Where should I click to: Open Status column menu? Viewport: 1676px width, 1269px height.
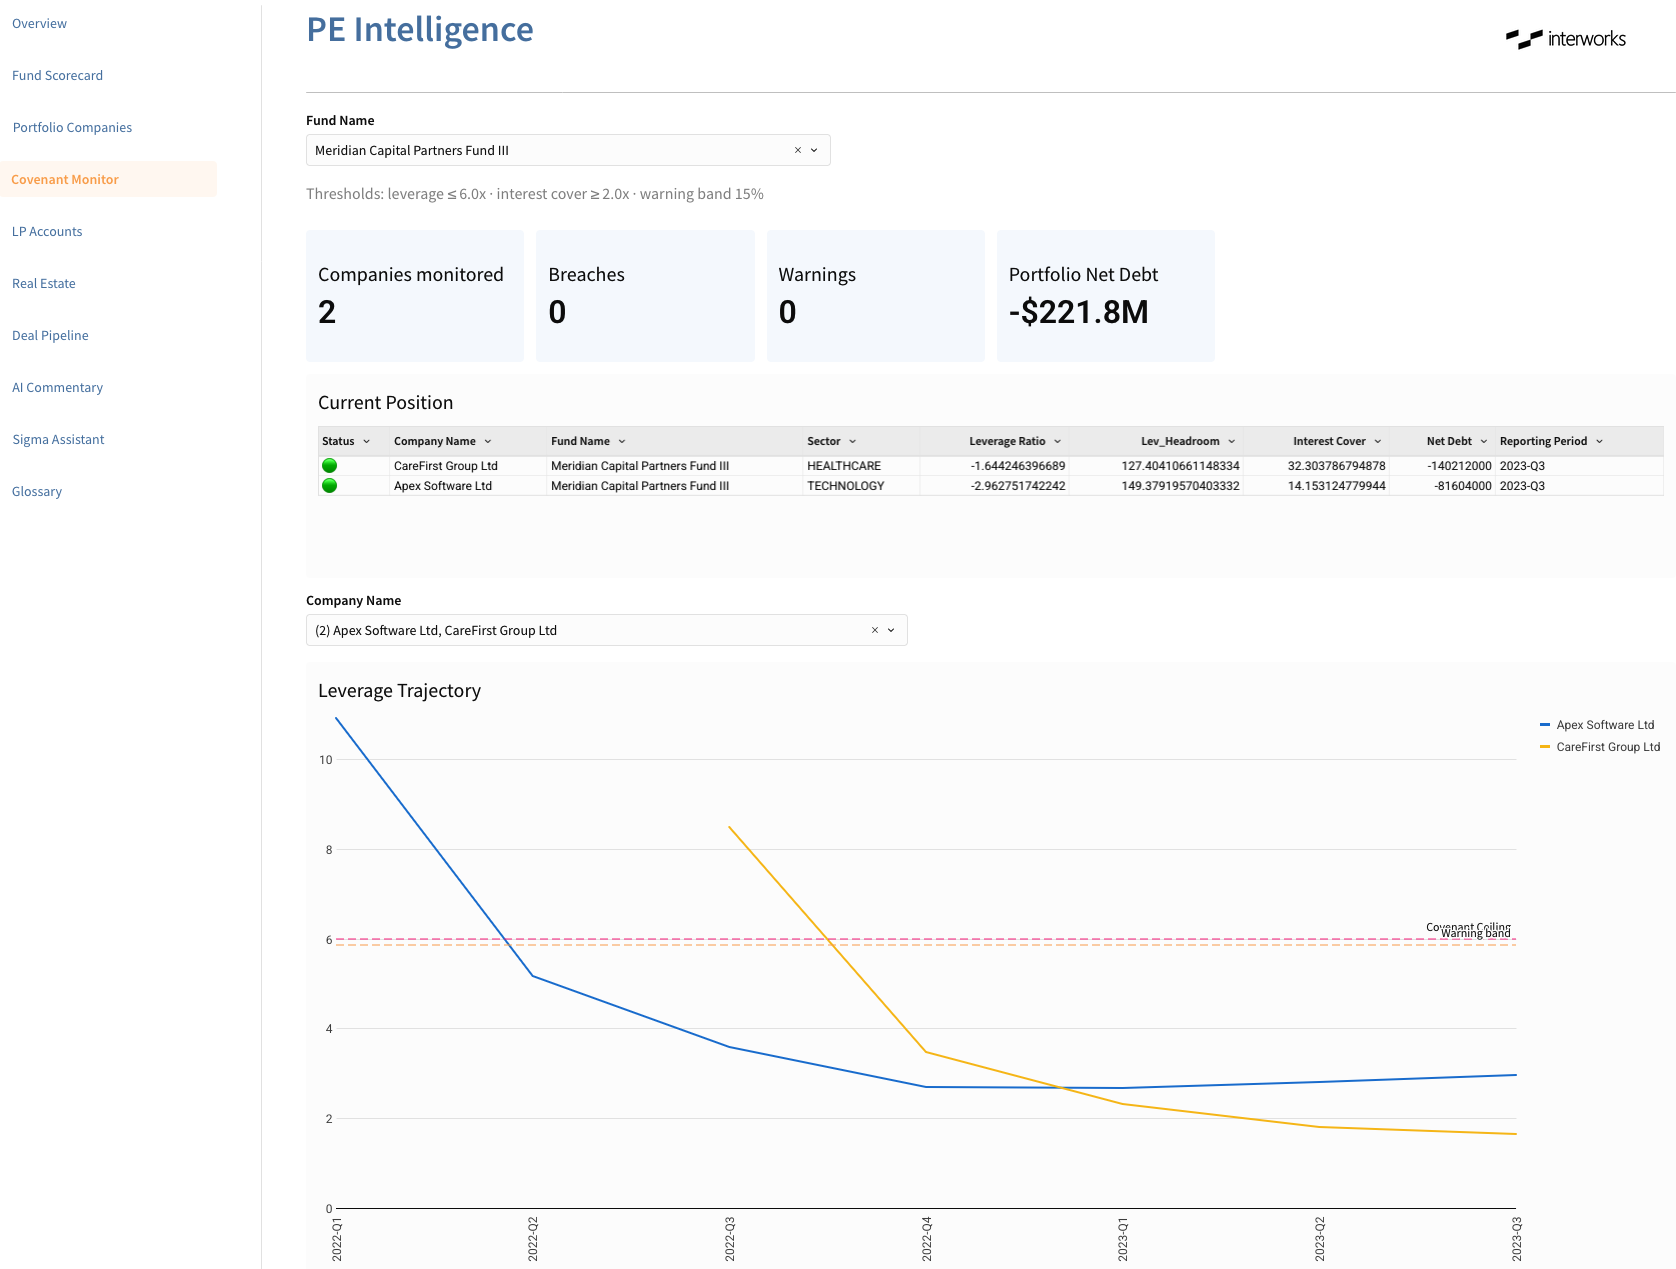click(x=367, y=441)
